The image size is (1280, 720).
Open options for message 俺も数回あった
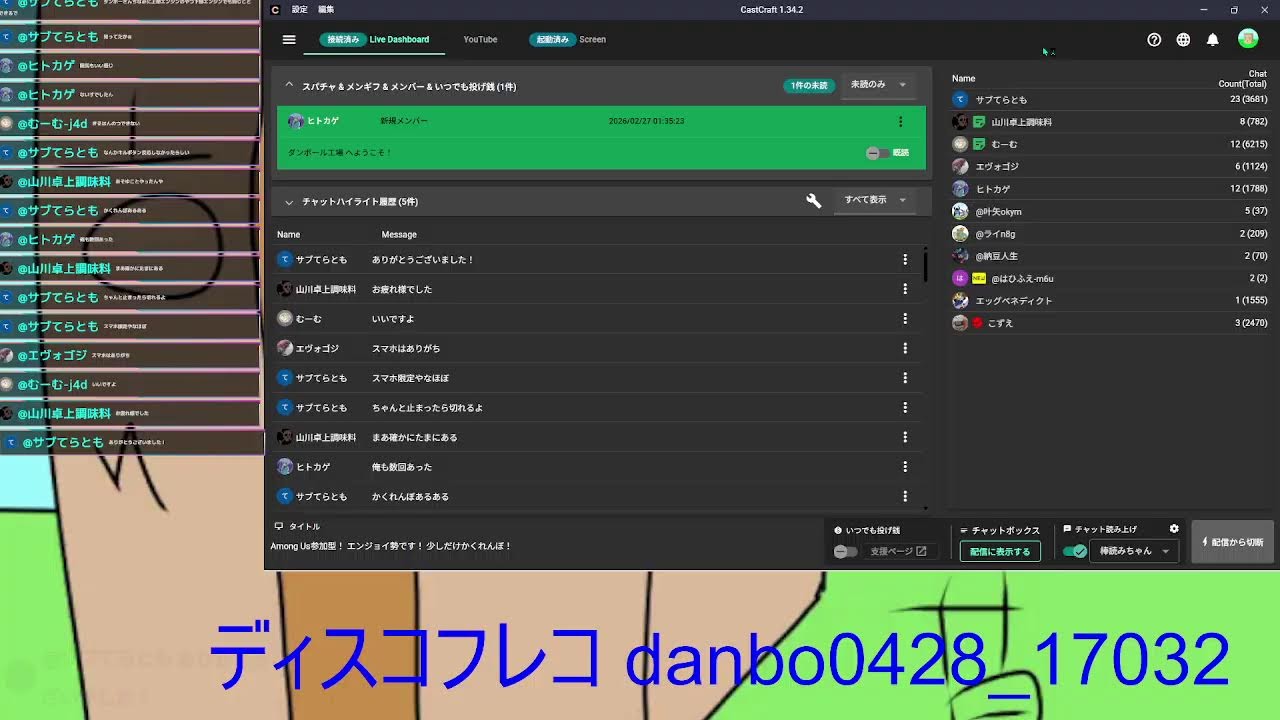[905, 467]
